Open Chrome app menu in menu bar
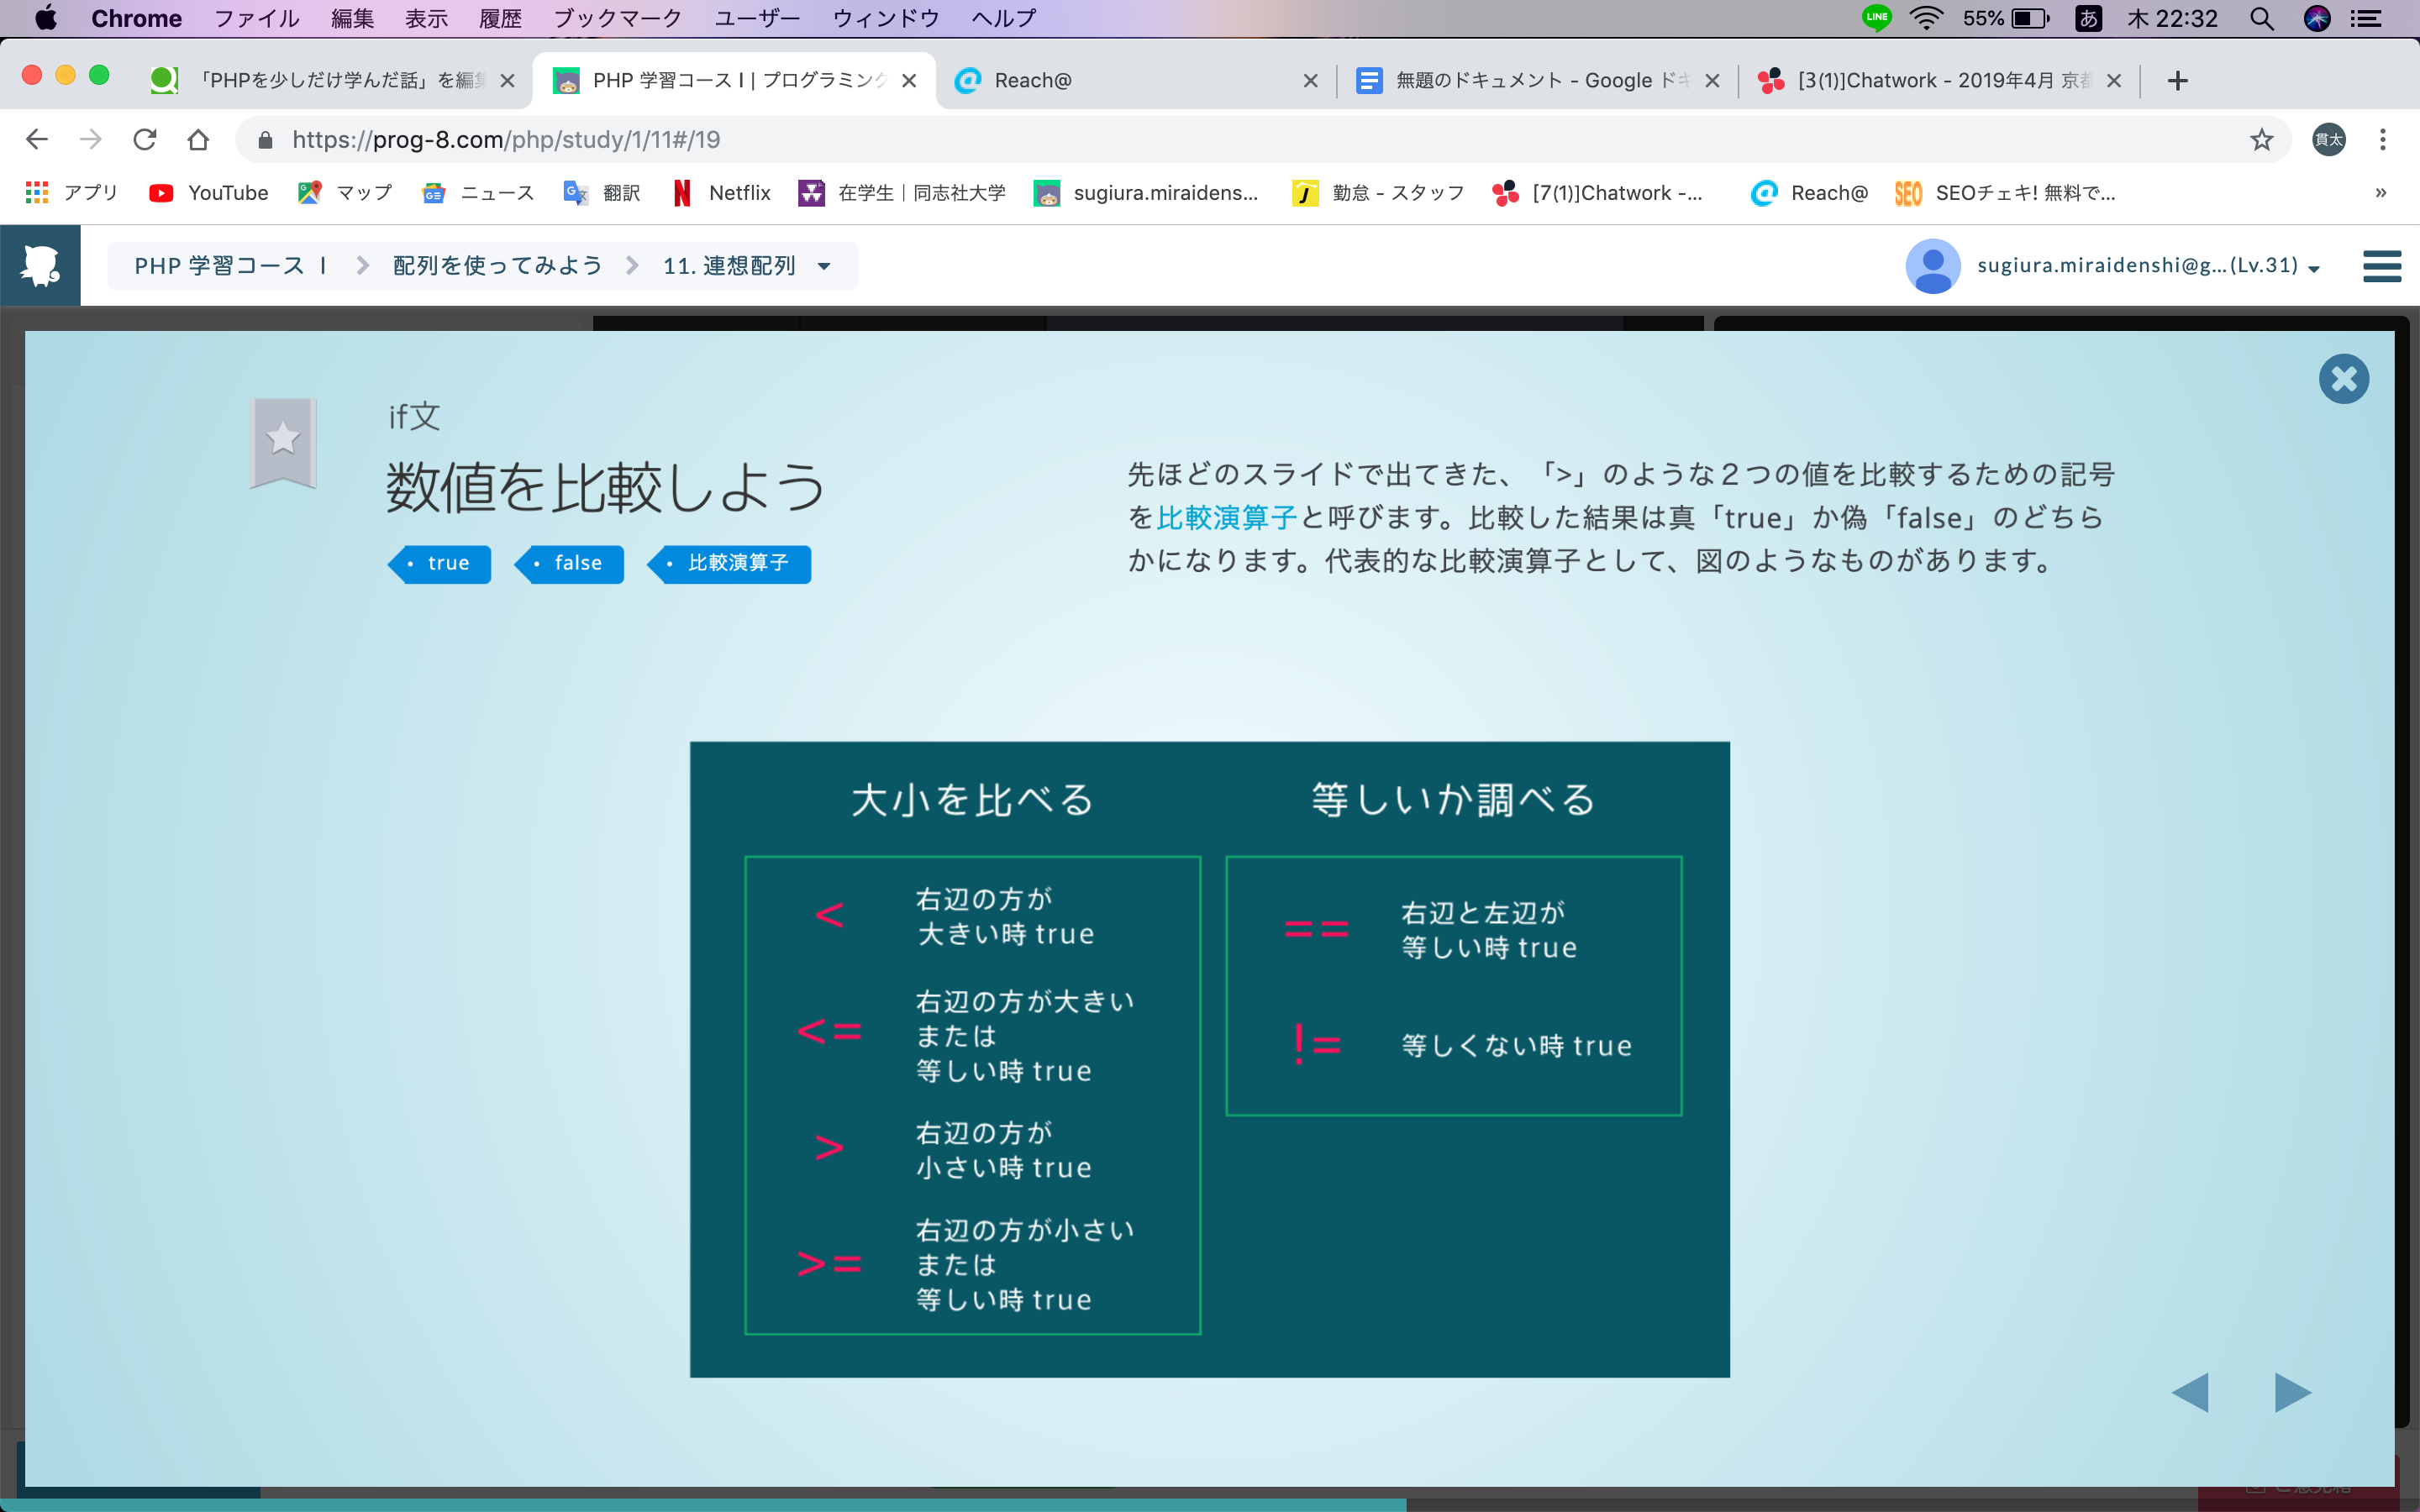2420x1512 pixels. click(136, 18)
